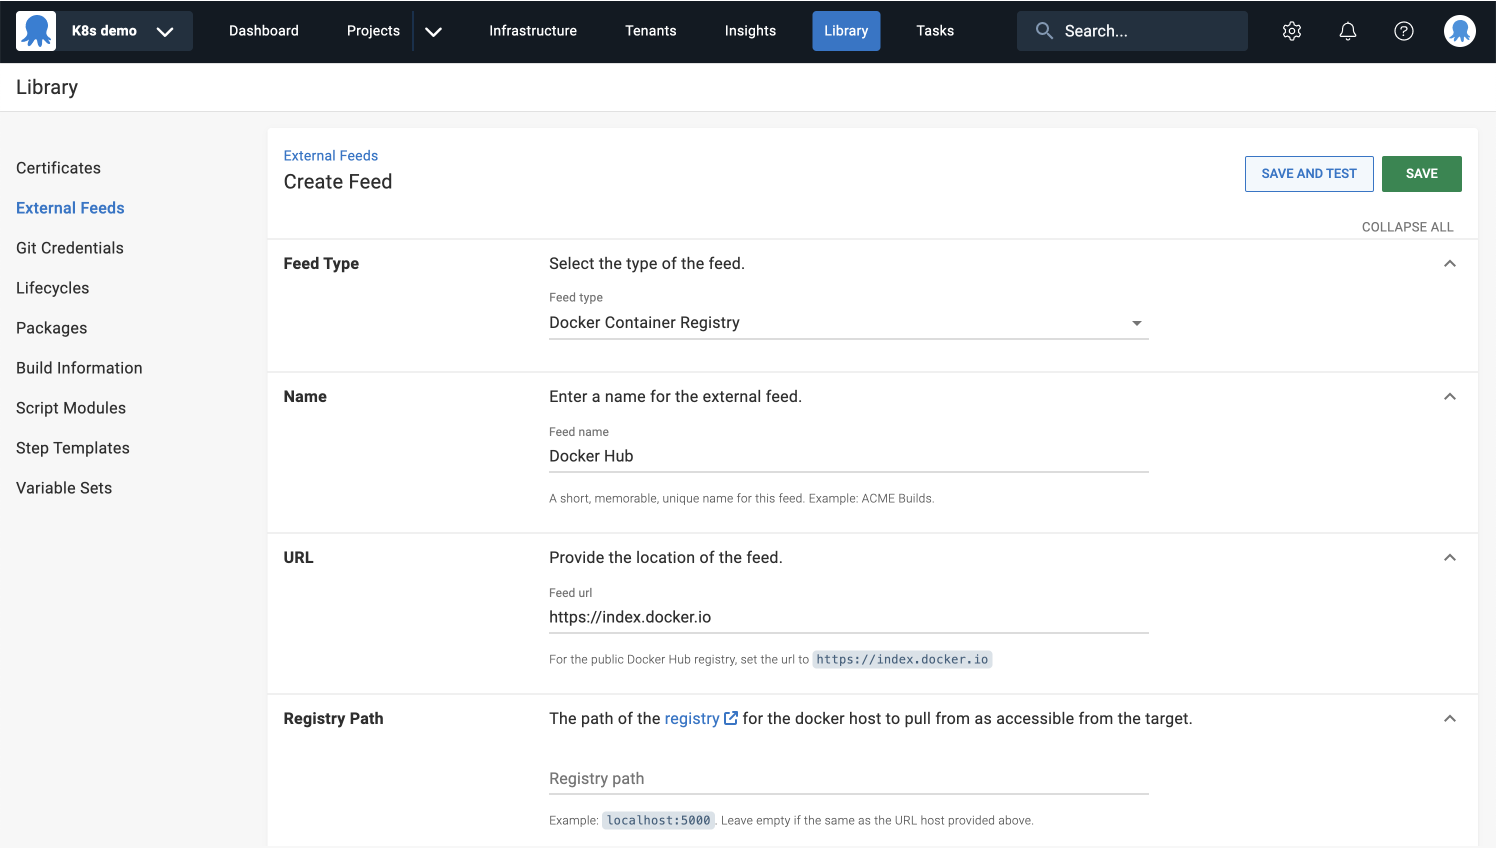Click the user profile avatar

click(x=1459, y=31)
